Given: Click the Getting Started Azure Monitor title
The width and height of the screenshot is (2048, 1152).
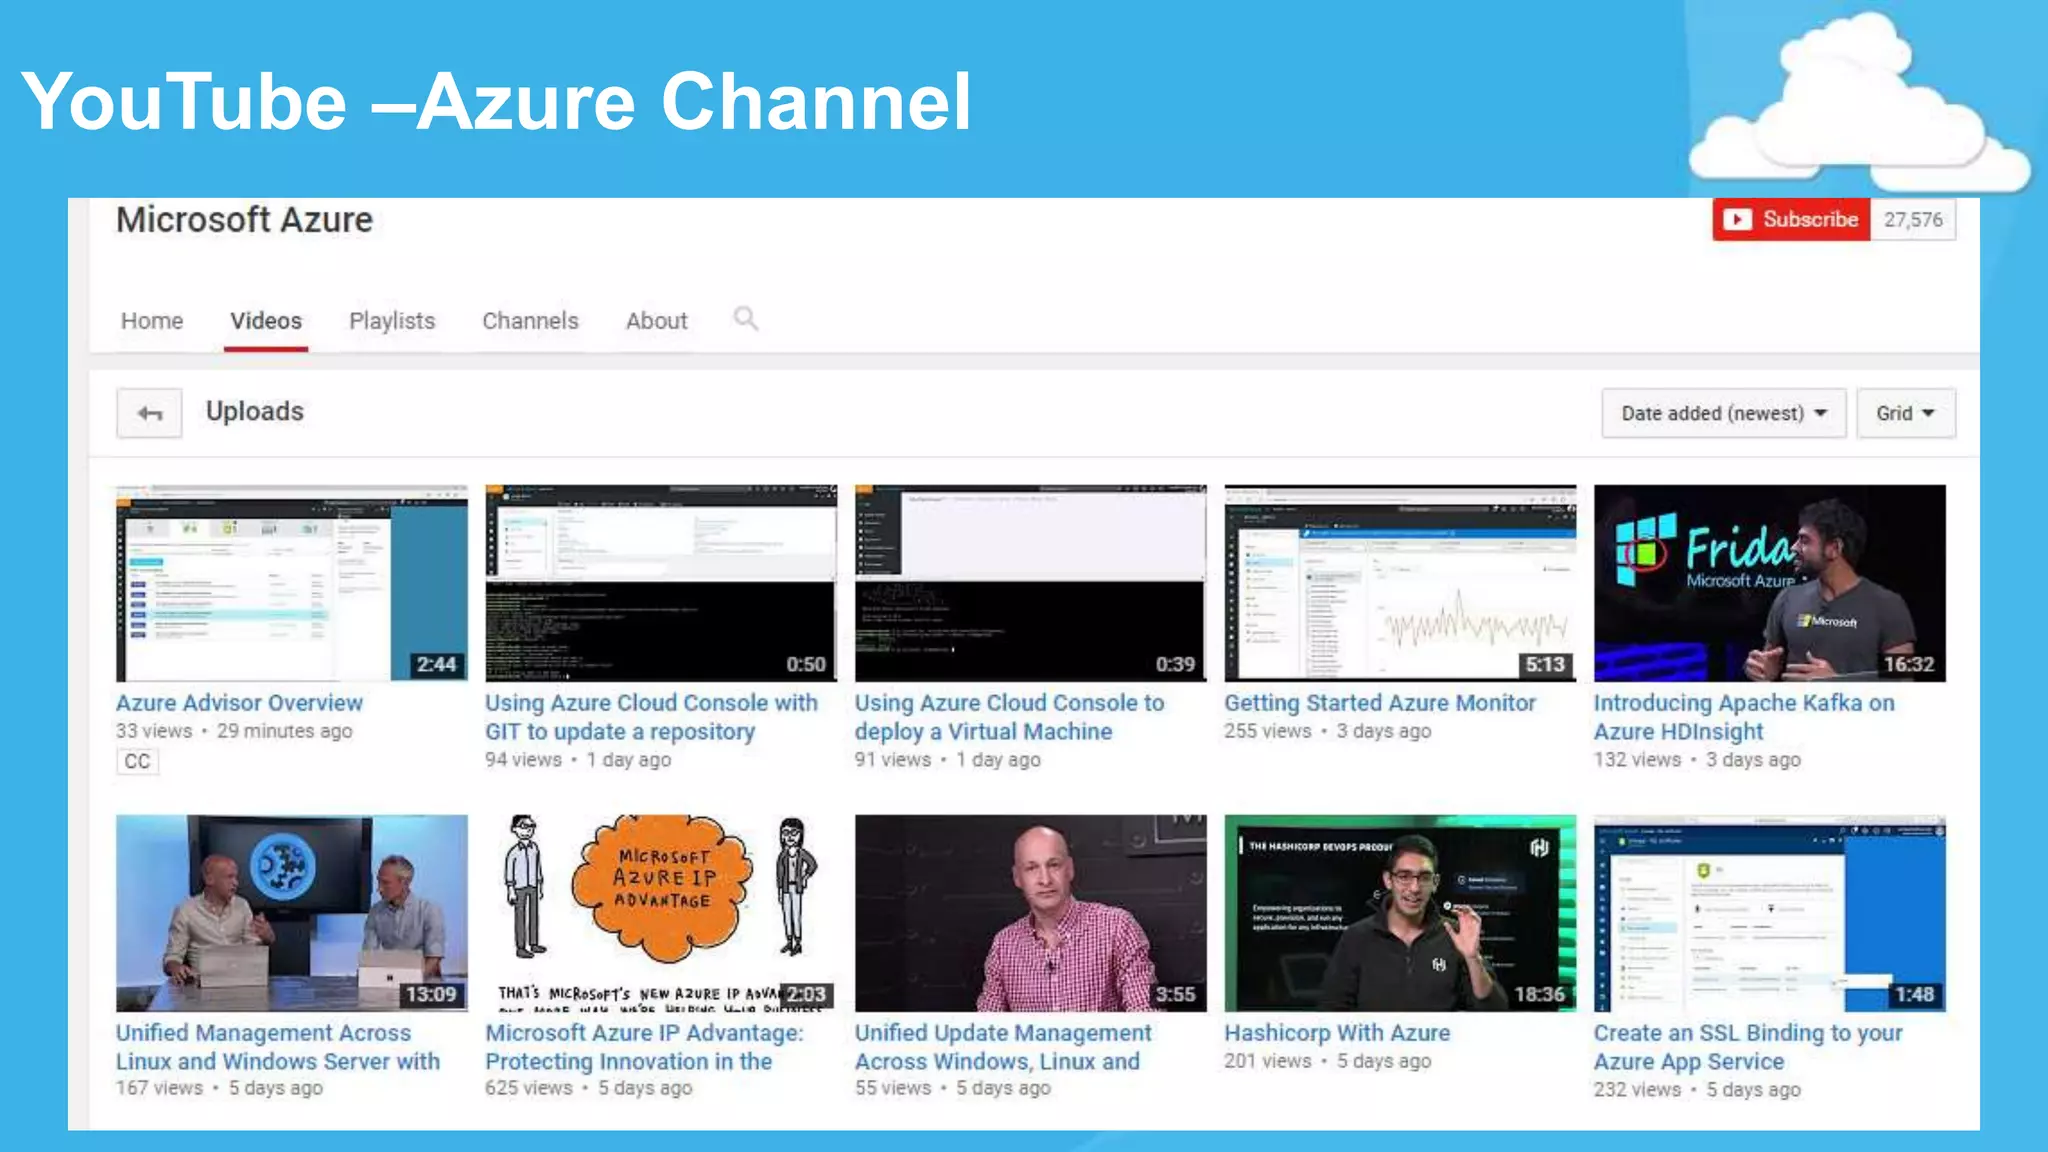Looking at the screenshot, I should pos(1379,703).
